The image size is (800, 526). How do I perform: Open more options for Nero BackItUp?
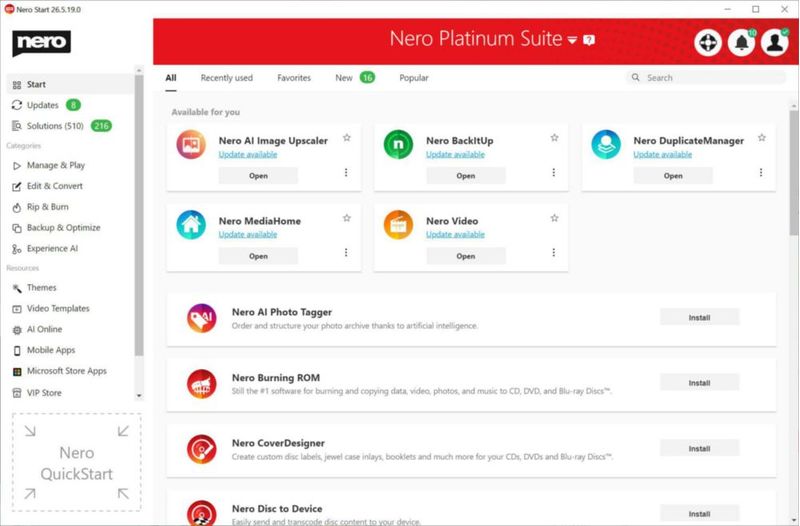(554, 172)
